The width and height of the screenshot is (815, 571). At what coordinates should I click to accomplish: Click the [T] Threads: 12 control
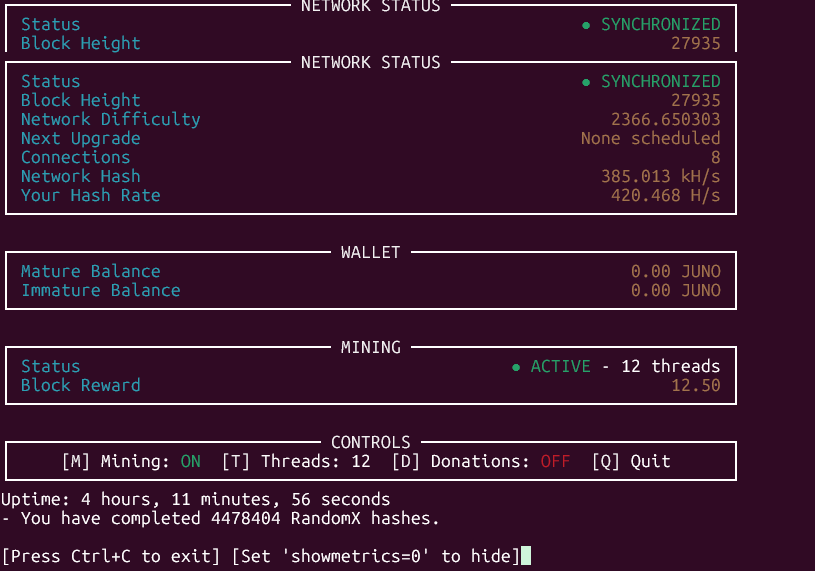pos(296,461)
